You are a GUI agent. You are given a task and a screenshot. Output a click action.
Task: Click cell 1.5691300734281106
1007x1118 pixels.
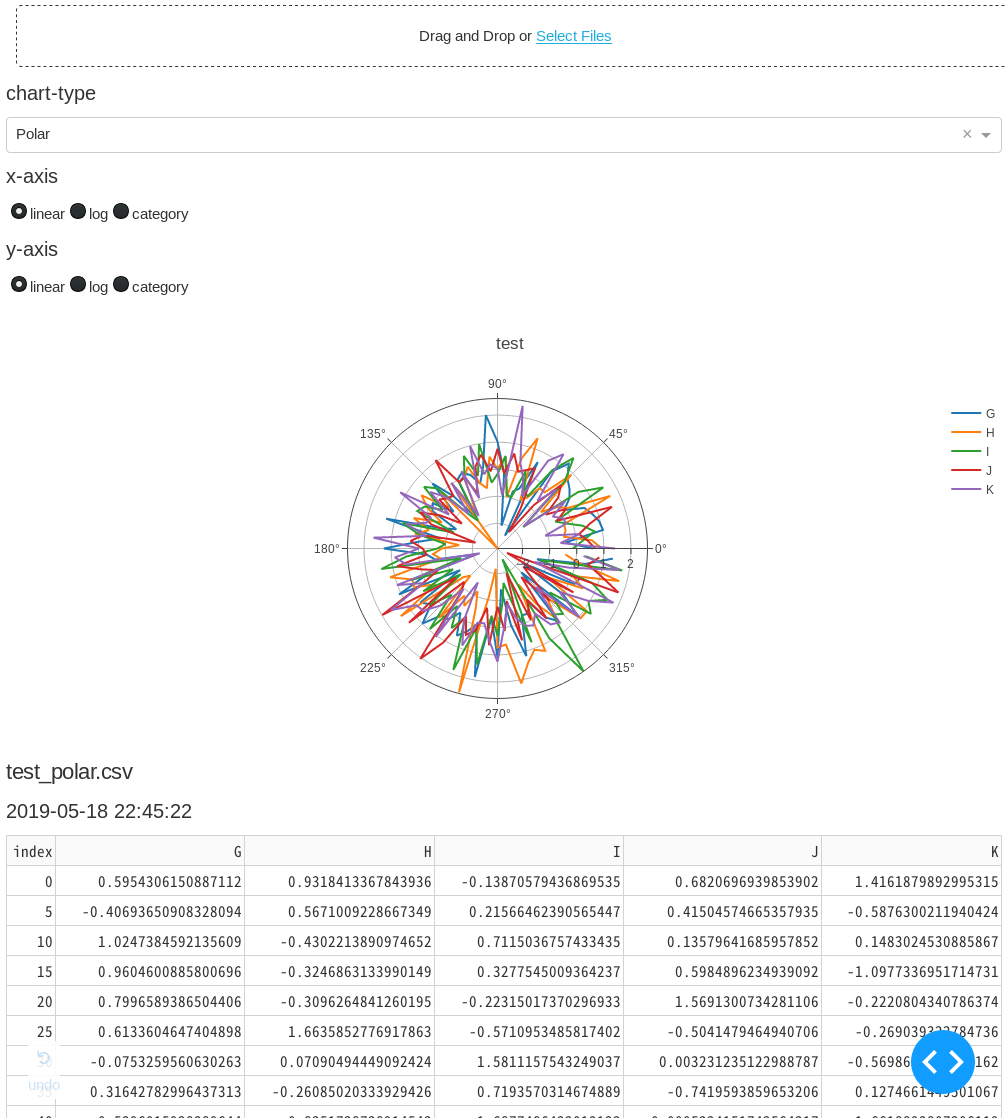[722, 1001]
